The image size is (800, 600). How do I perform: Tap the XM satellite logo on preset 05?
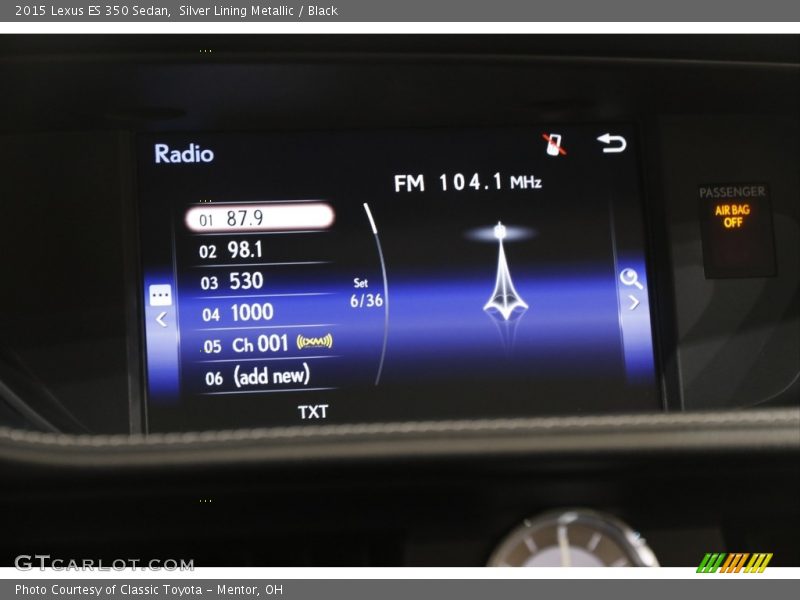(314, 341)
